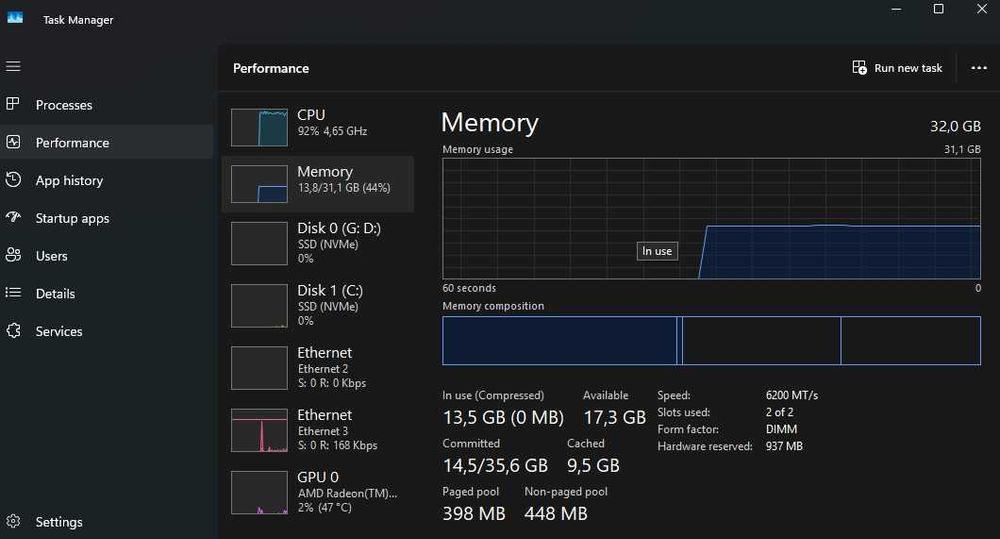Click the Run new task button
The image size is (1000, 539).
coord(897,68)
